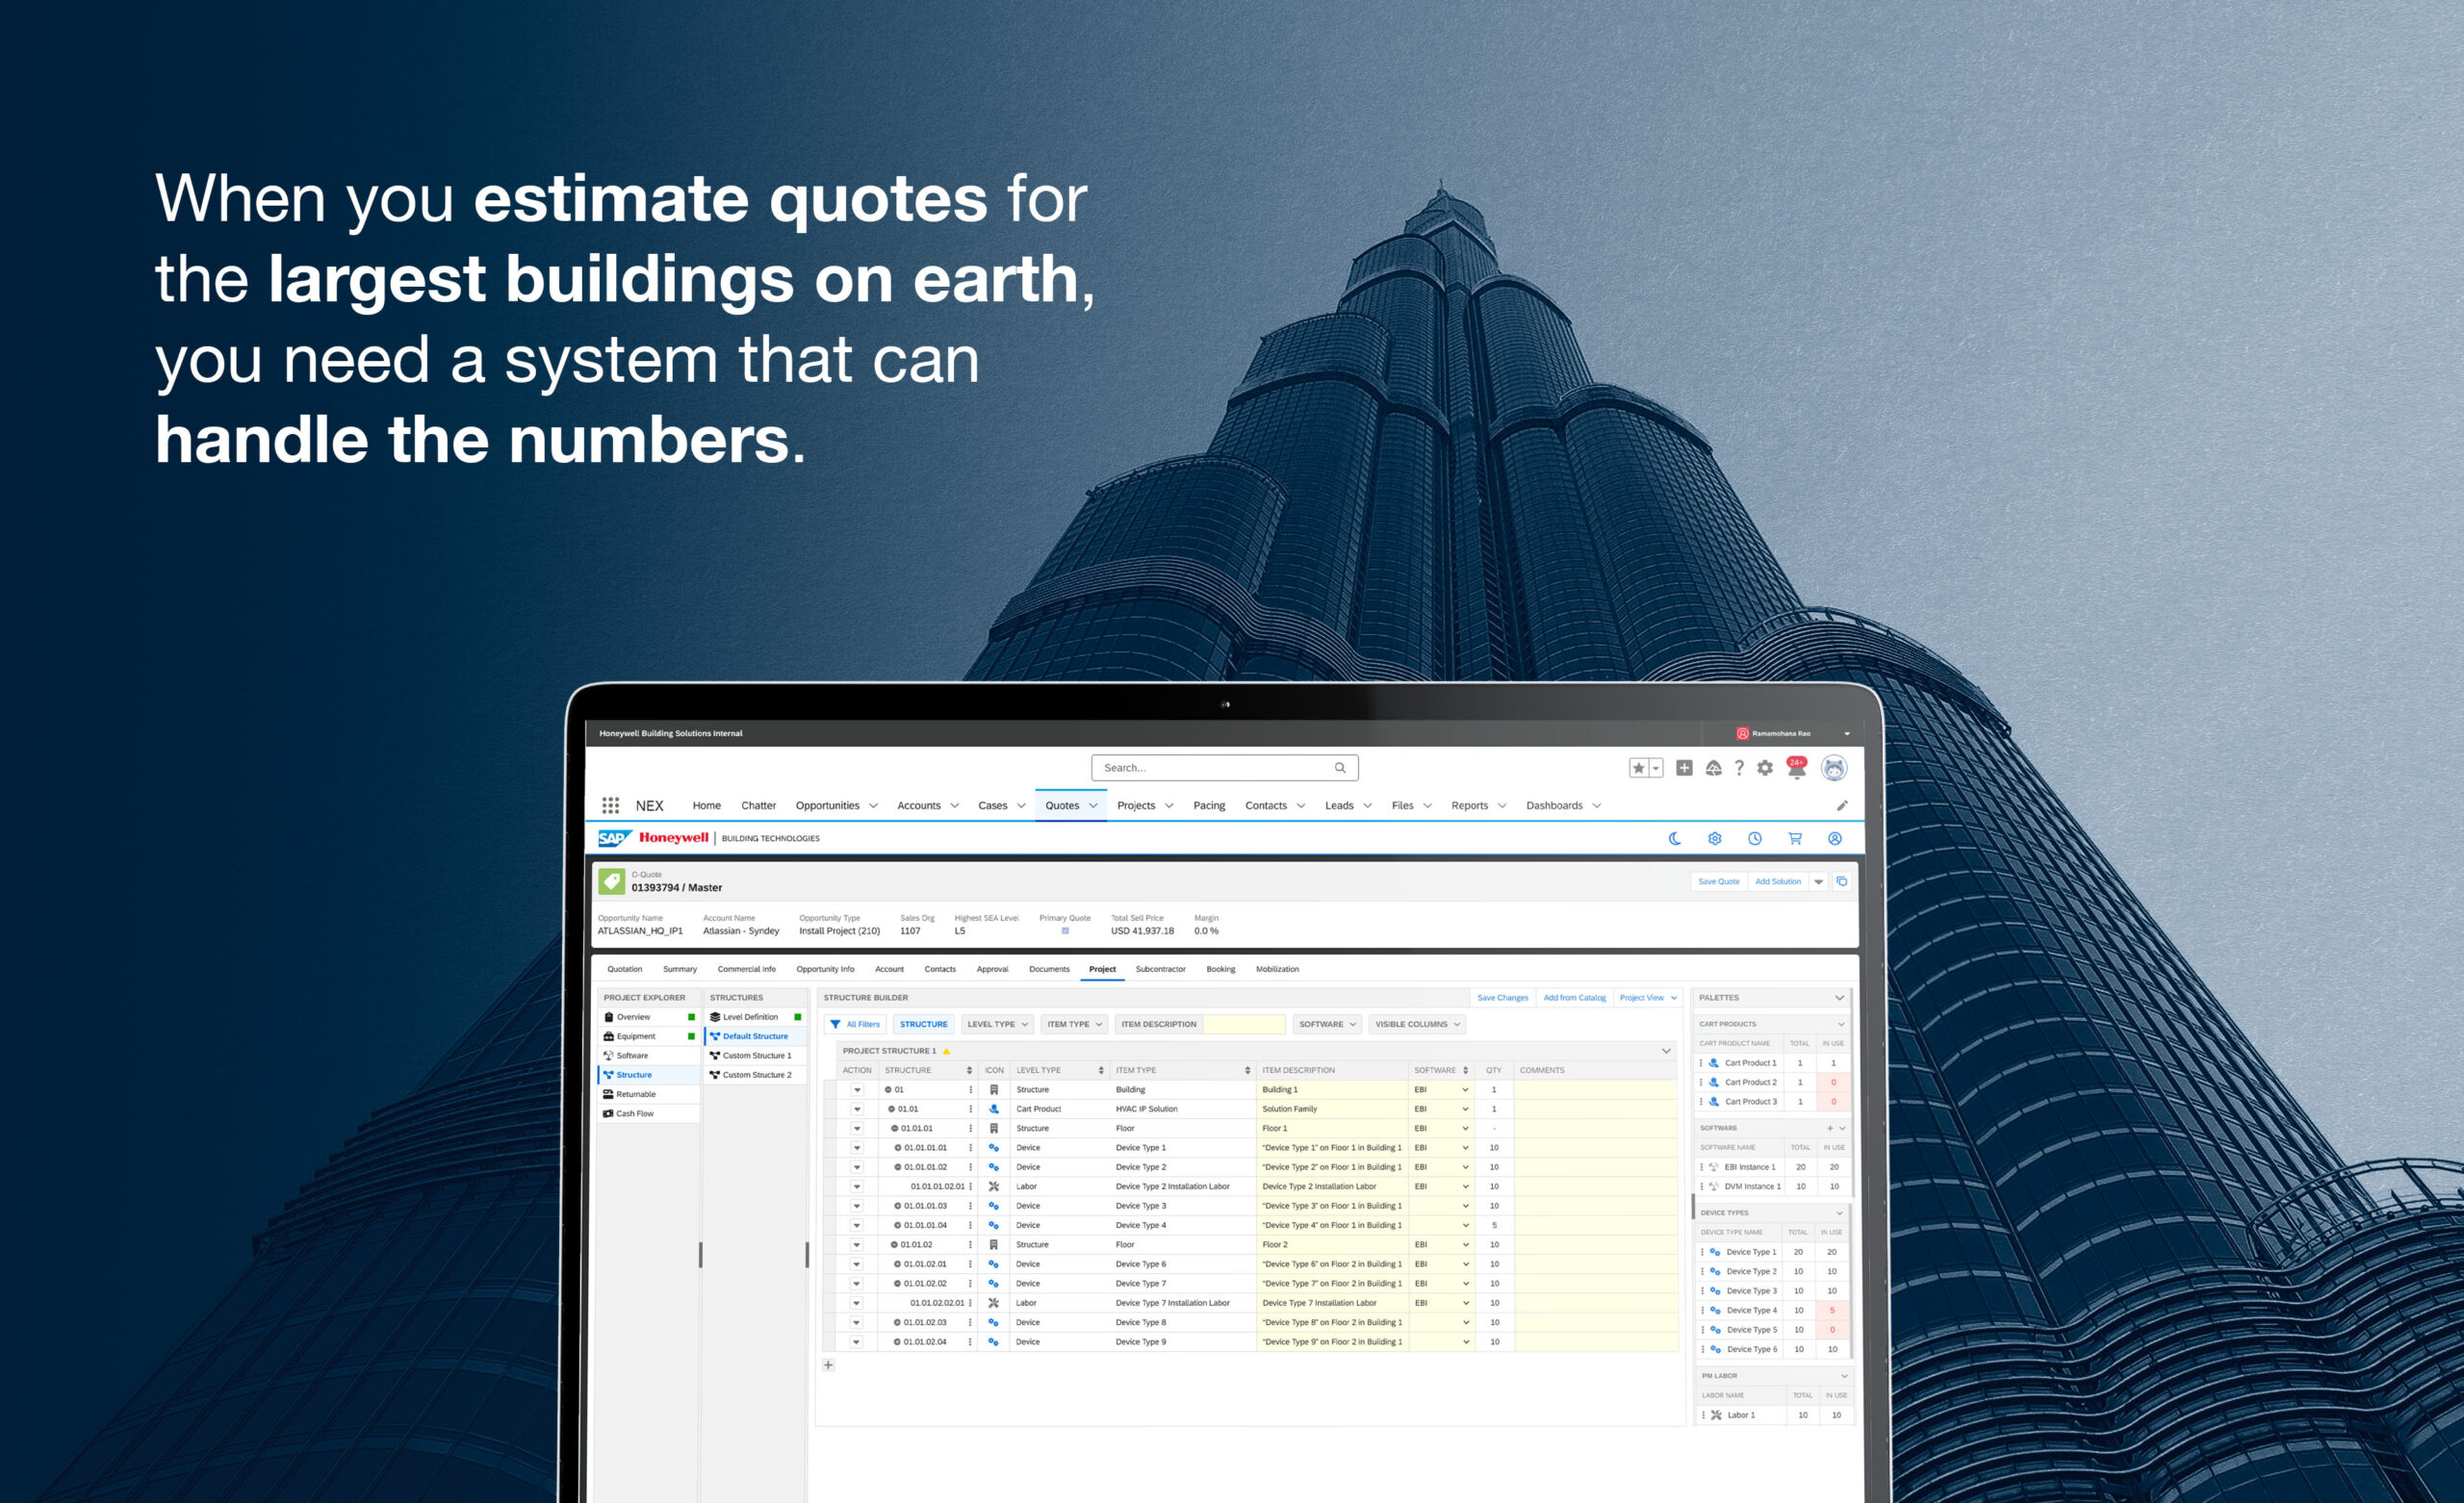Toggle dark mode moon icon
Screen dimensions: 2464x1503
click(1675, 838)
